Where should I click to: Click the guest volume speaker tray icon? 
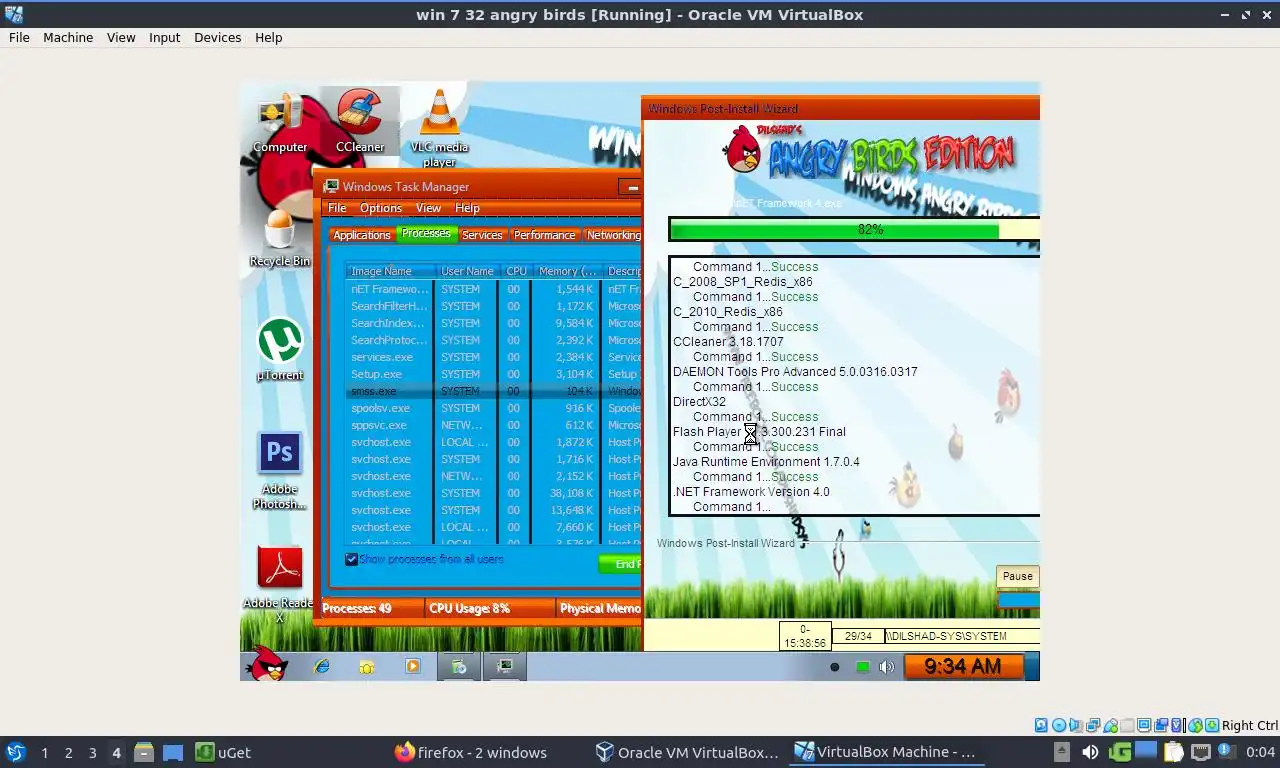tap(887, 667)
